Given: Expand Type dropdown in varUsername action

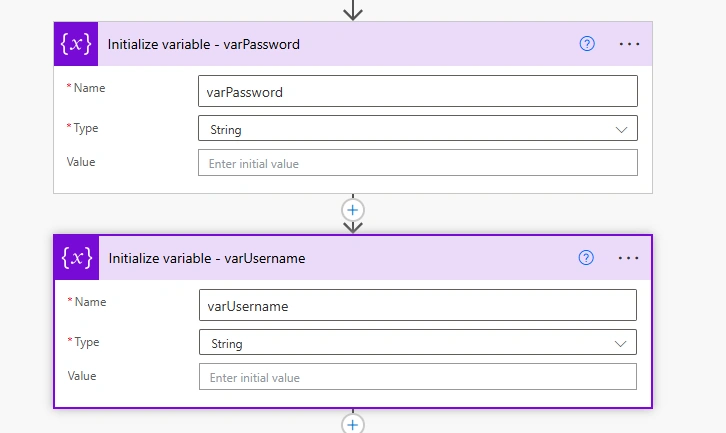Looking at the screenshot, I should coord(418,342).
